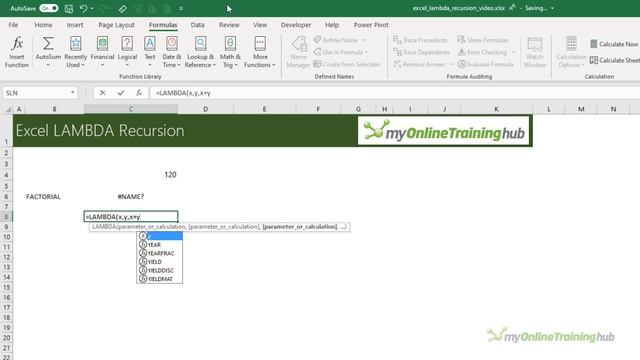Open the Financial functions library
The width and height of the screenshot is (640, 360).
click(x=102, y=51)
